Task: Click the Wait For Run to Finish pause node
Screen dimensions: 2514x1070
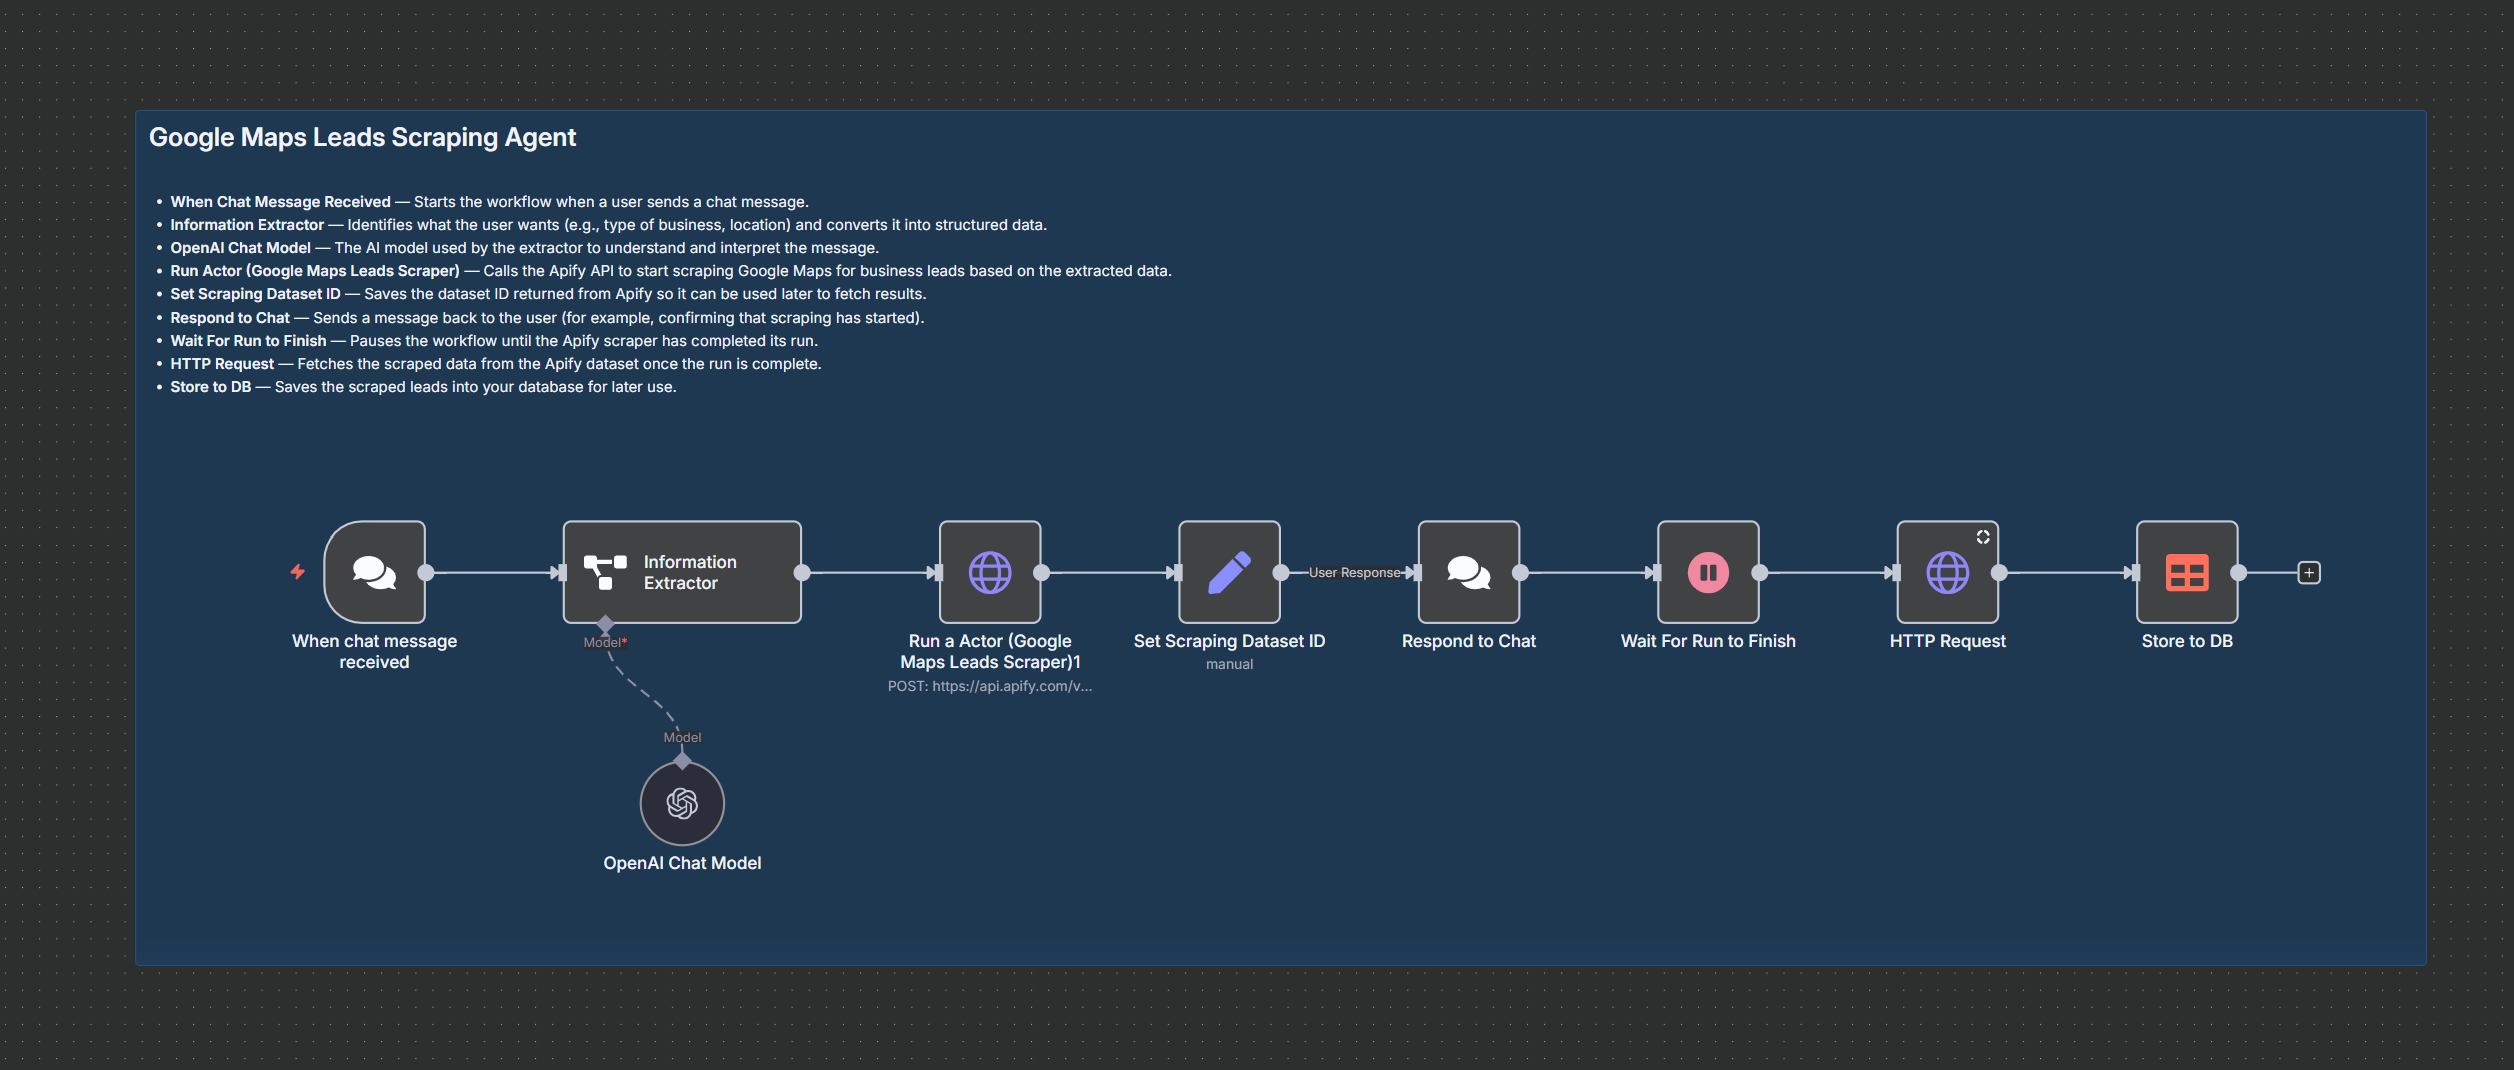Action: coord(1707,572)
